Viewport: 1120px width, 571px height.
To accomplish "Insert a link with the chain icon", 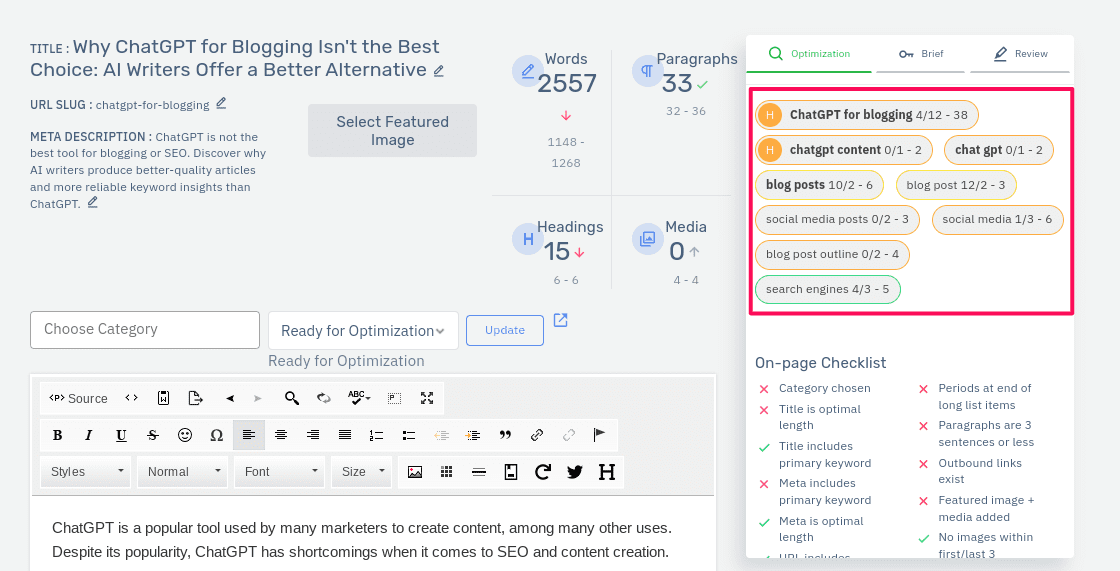I will pyautogui.click(x=537, y=435).
